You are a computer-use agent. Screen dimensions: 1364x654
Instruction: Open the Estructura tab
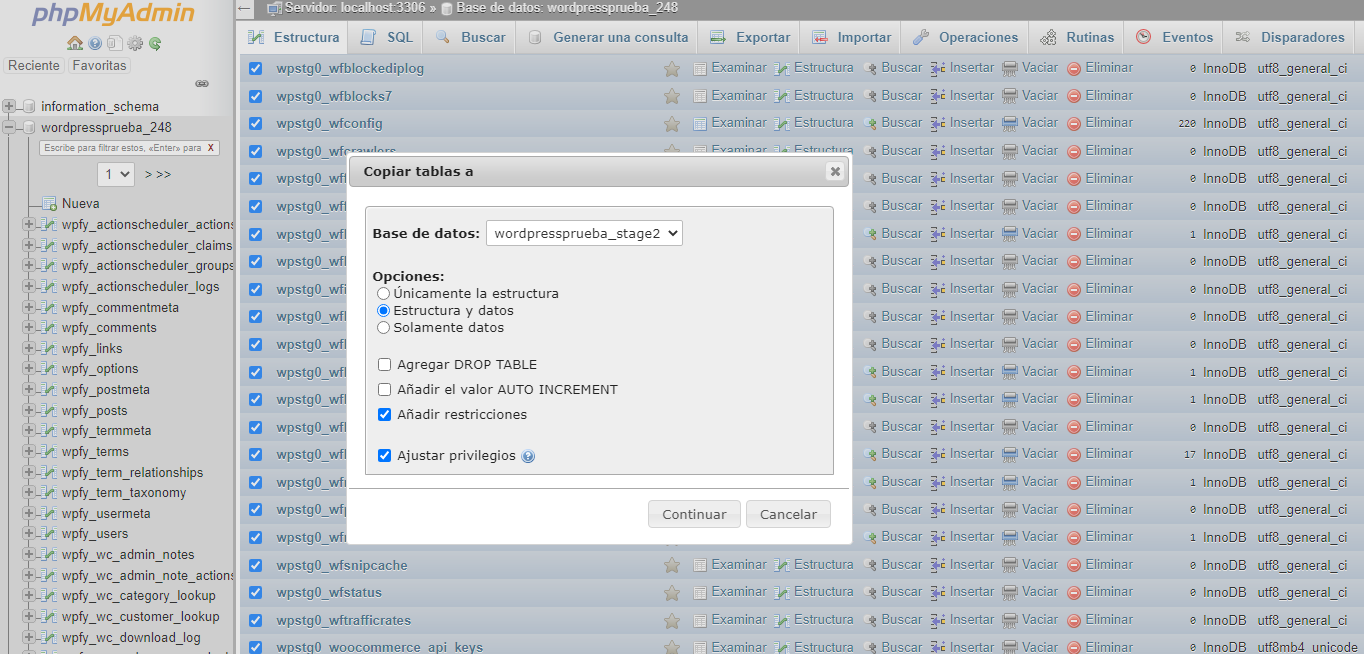[x=294, y=37]
